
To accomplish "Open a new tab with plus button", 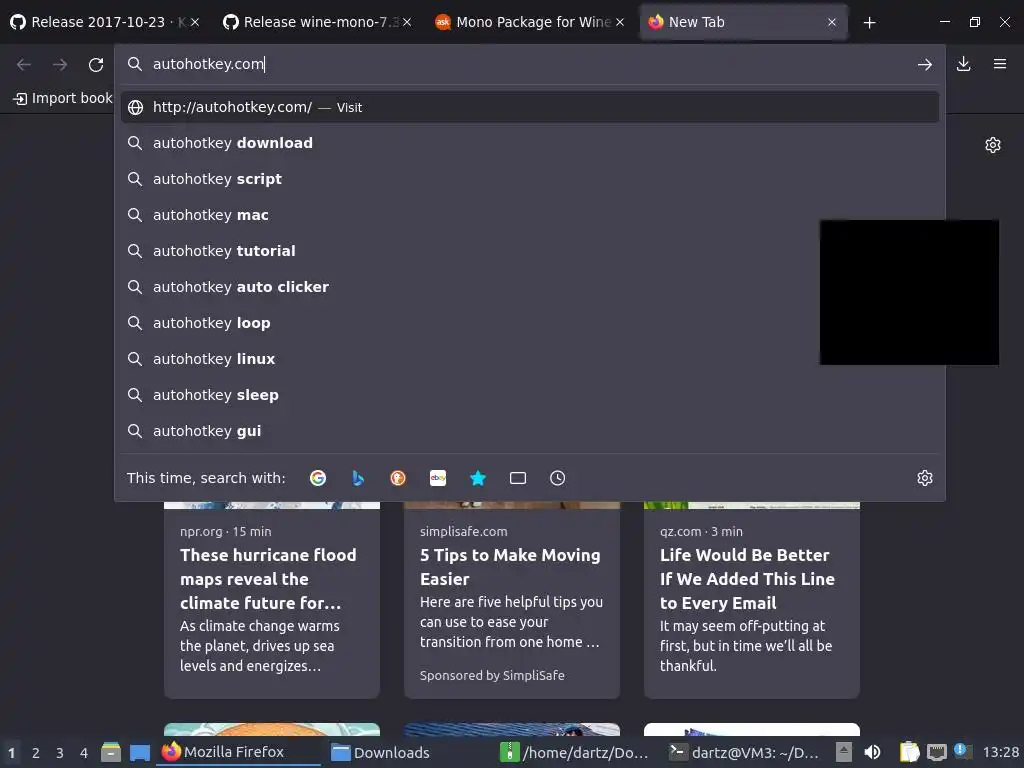I will [x=869, y=23].
